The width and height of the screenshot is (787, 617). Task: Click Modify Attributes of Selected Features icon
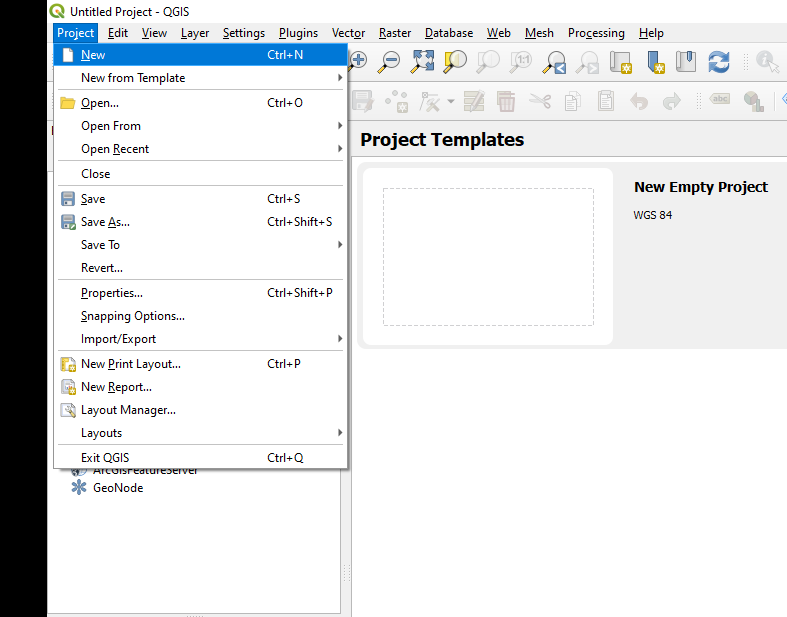tap(474, 101)
